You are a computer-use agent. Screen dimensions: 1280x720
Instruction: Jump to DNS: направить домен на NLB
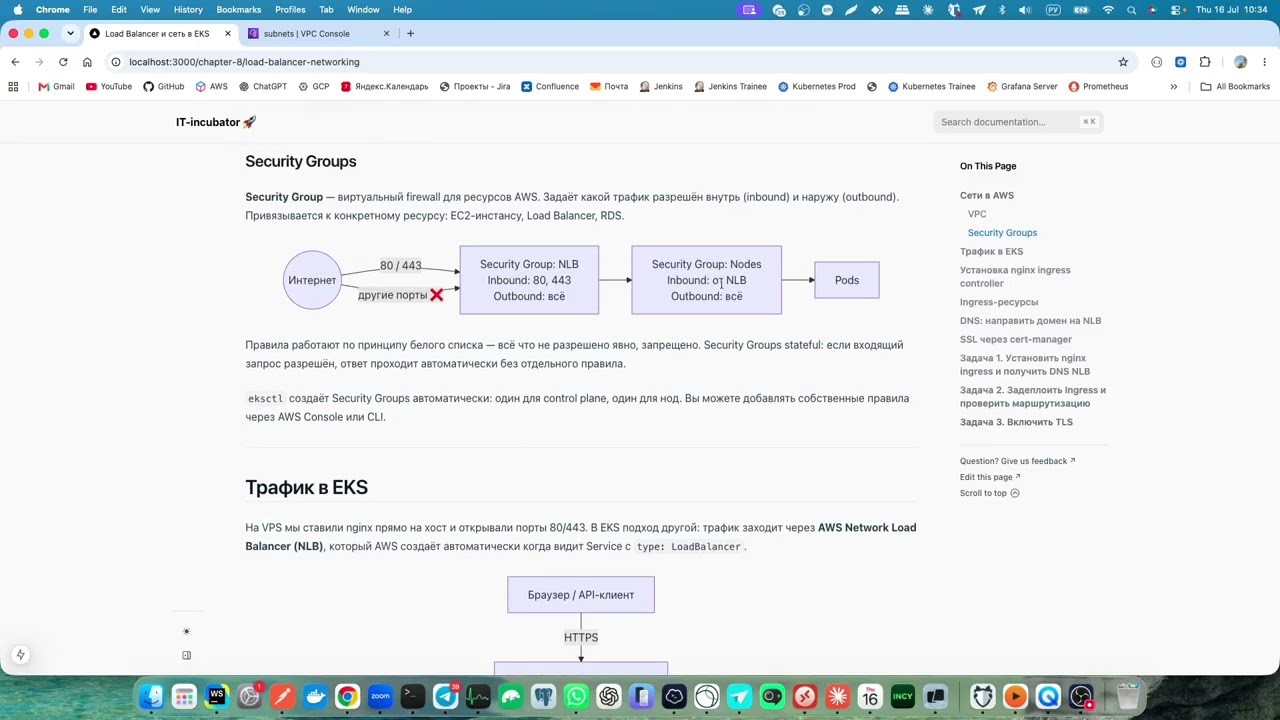(x=1030, y=321)
